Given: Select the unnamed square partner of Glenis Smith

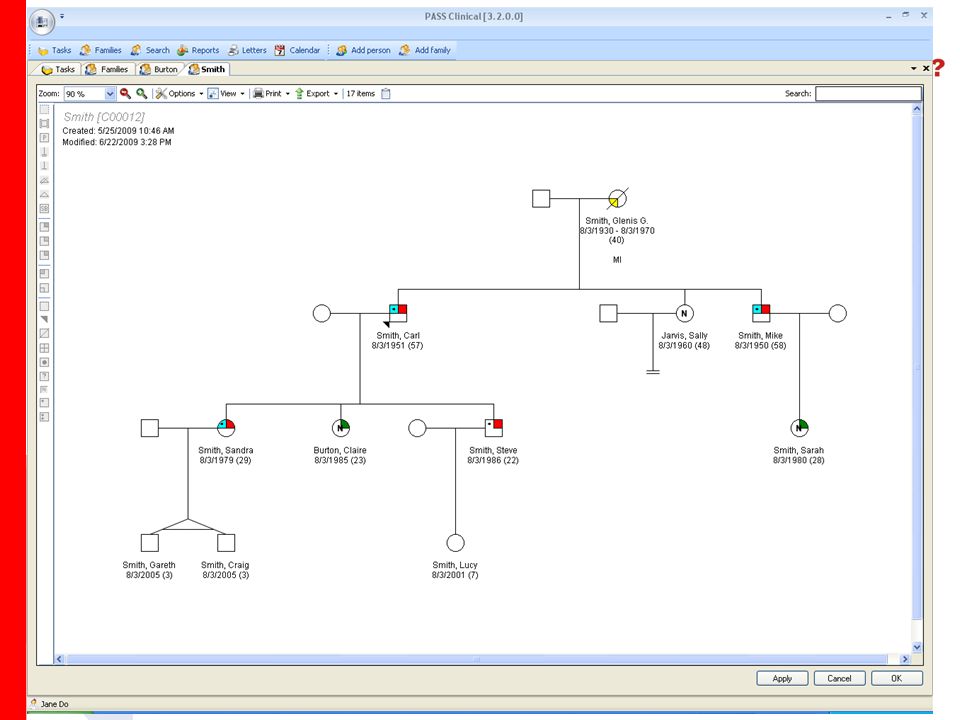Looking at the screenshot, I should pyautogui.click(x=541, y=198).
